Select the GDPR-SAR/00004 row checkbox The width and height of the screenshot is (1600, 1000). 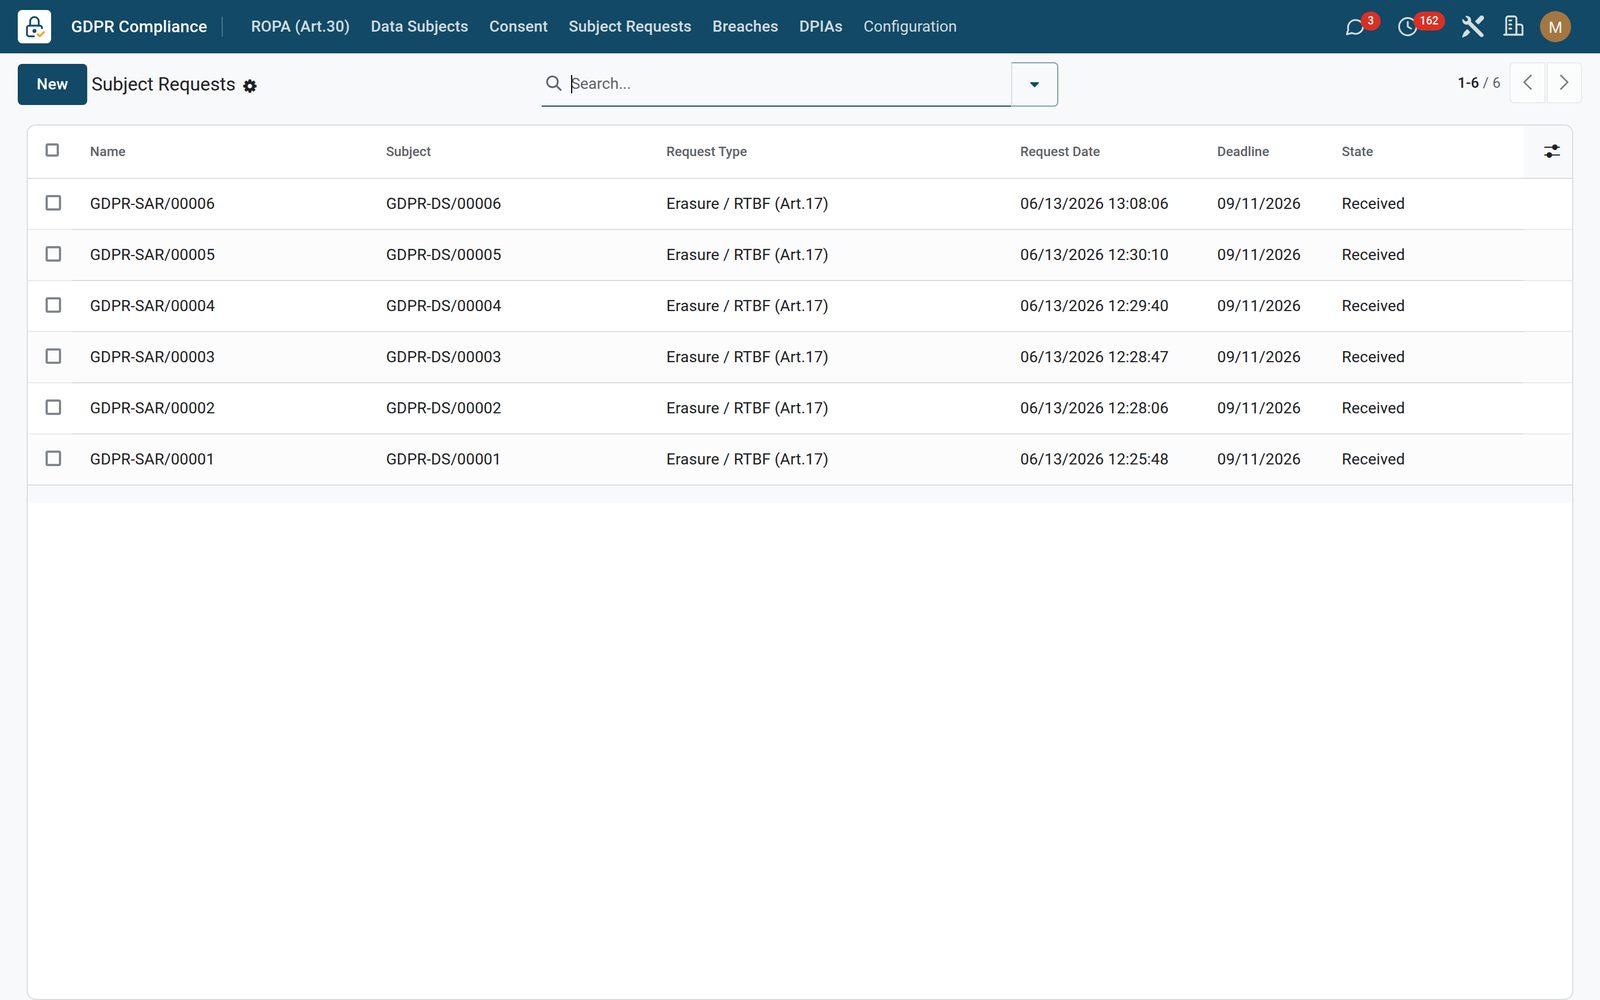[x=53, y=305]
